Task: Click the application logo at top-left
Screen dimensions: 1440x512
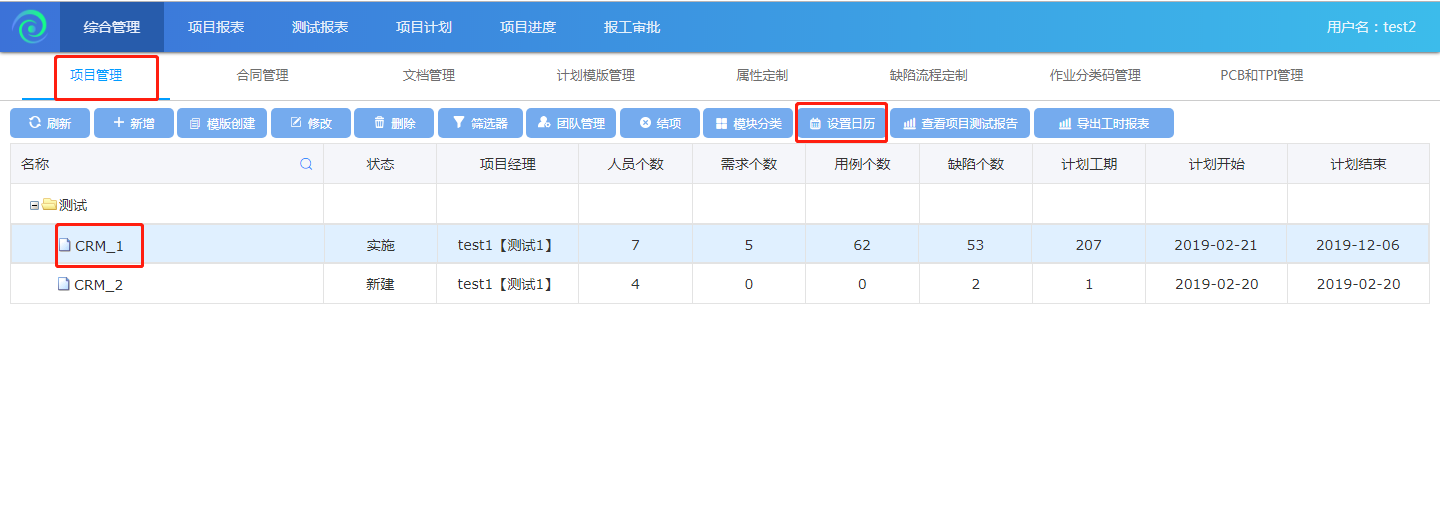Action: pos(30,27)
